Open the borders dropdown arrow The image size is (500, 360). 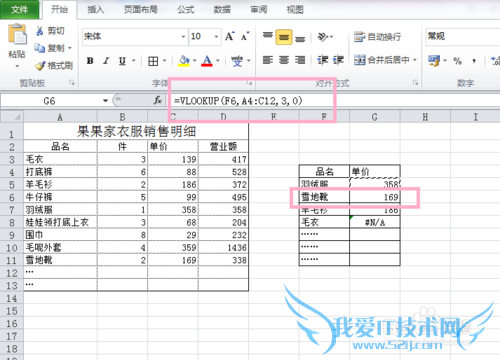click(164, 61)
